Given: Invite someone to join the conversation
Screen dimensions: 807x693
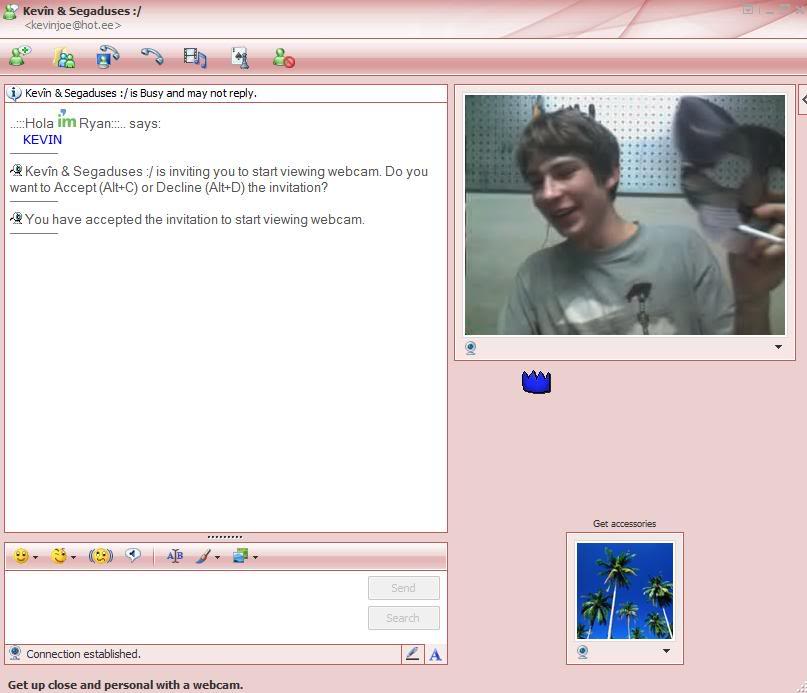Looking at the screenshot, I should click(64, 57).
